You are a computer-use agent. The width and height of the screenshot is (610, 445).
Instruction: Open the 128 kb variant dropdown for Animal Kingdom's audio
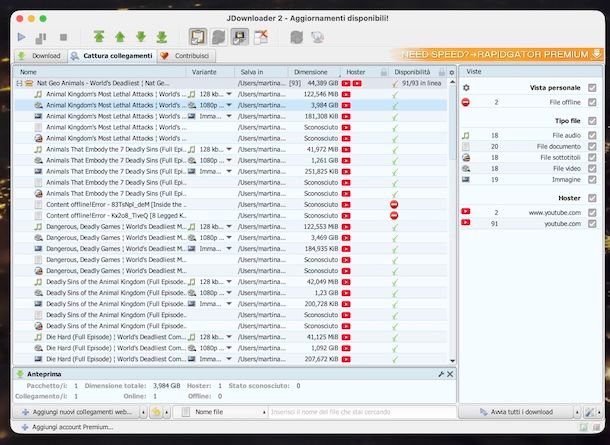(x=229, y=94)
